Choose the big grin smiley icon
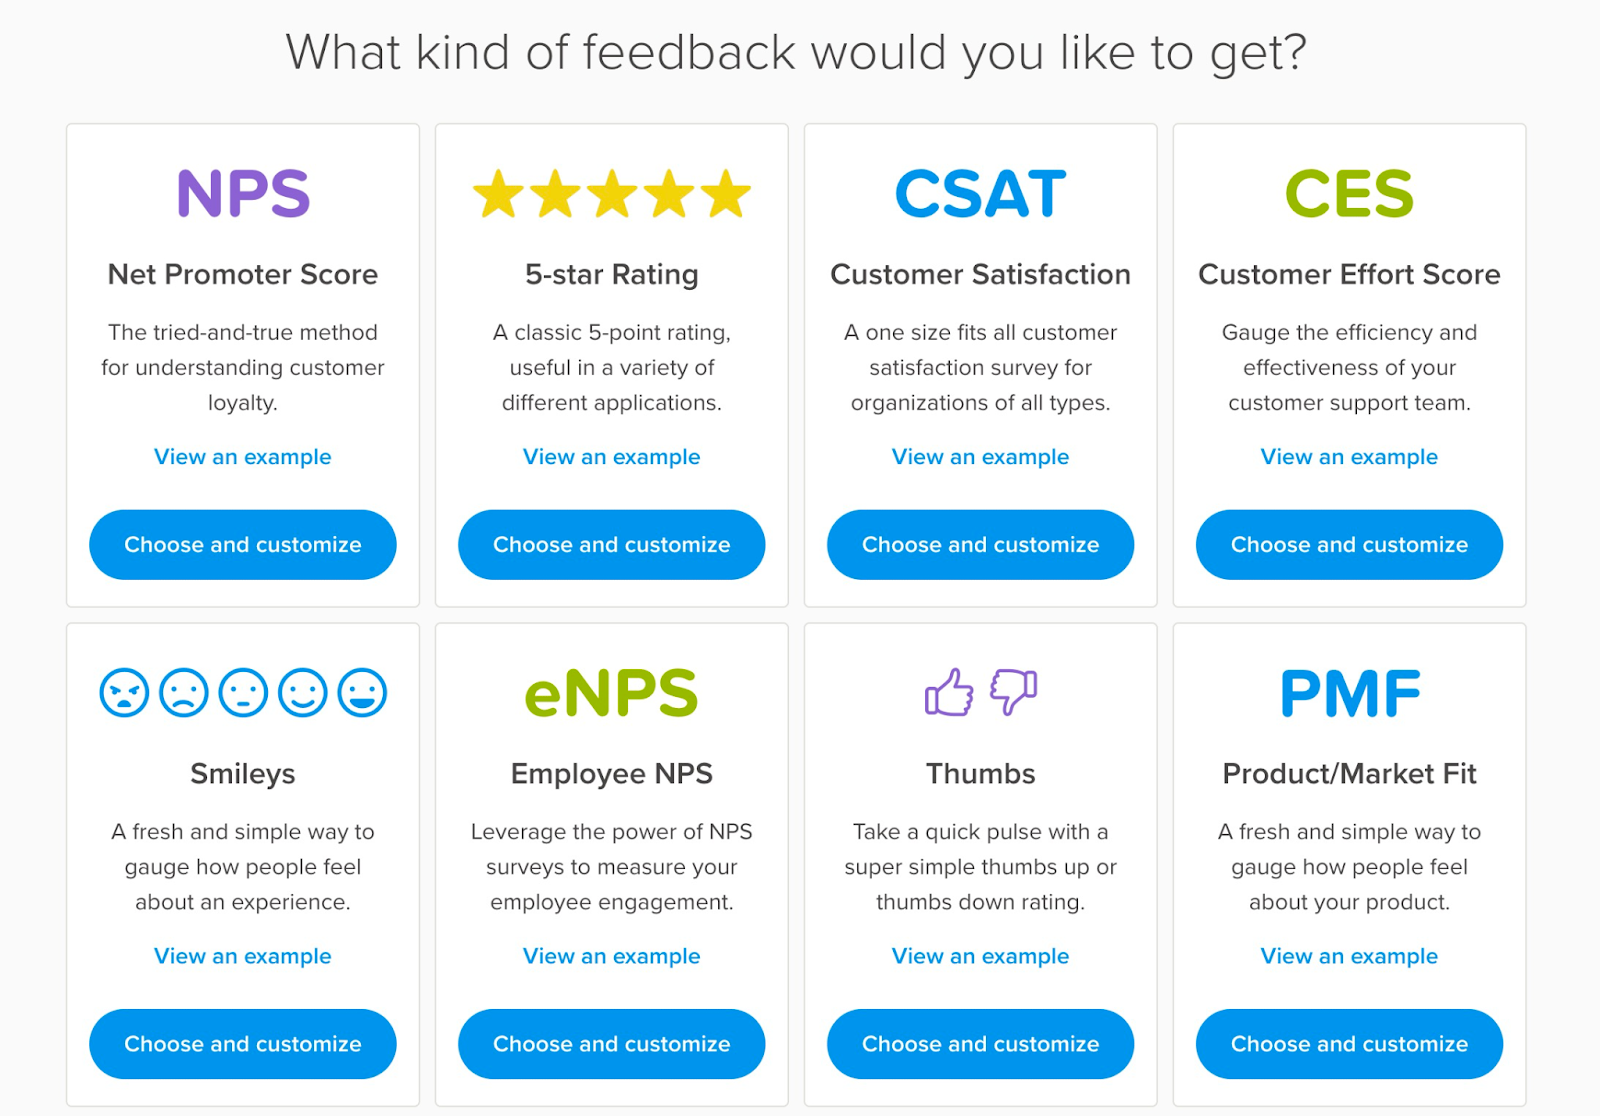This screenshot has height=1116, width=1600. 362,692
